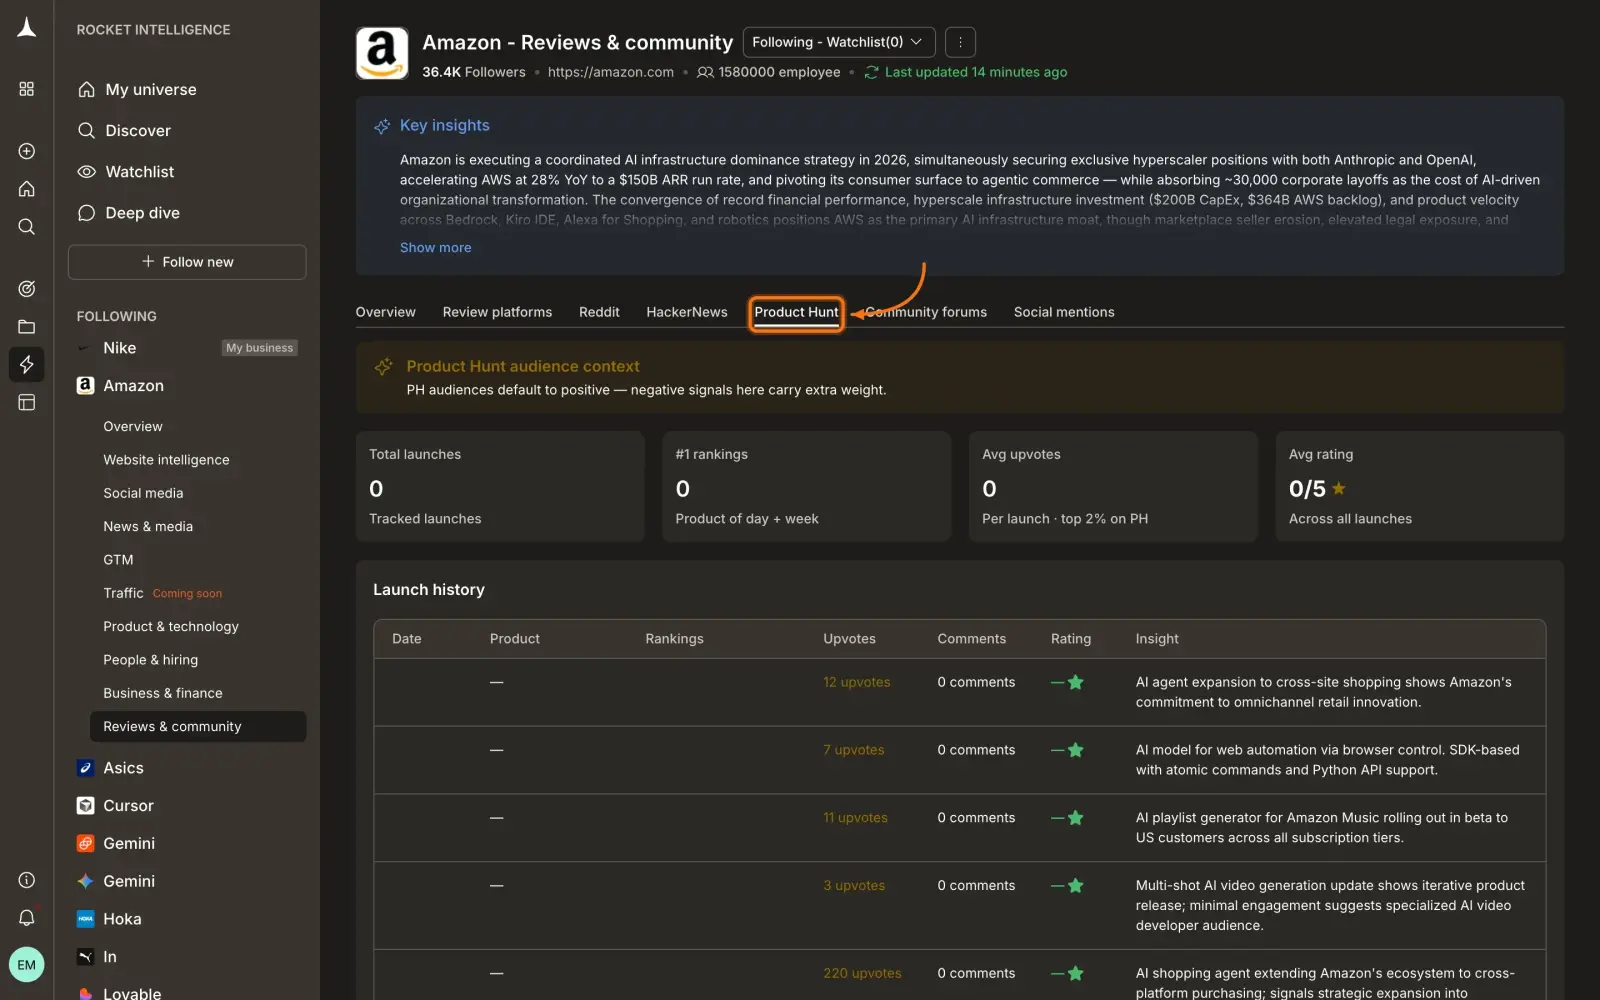Expand Hoka in the Following list
1600x1000 pixels.
(x=122, y=919)
